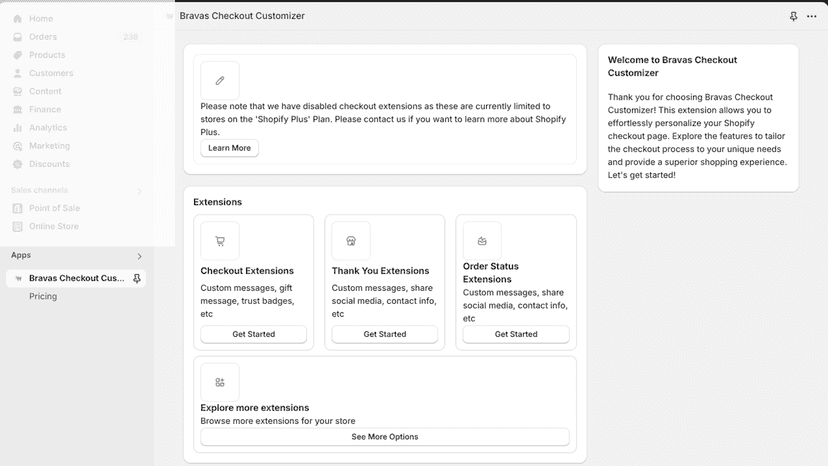828x466 pixels.
Task: Click the Extensions section heading
Action: pyautogui.click(x=218, y=202)
